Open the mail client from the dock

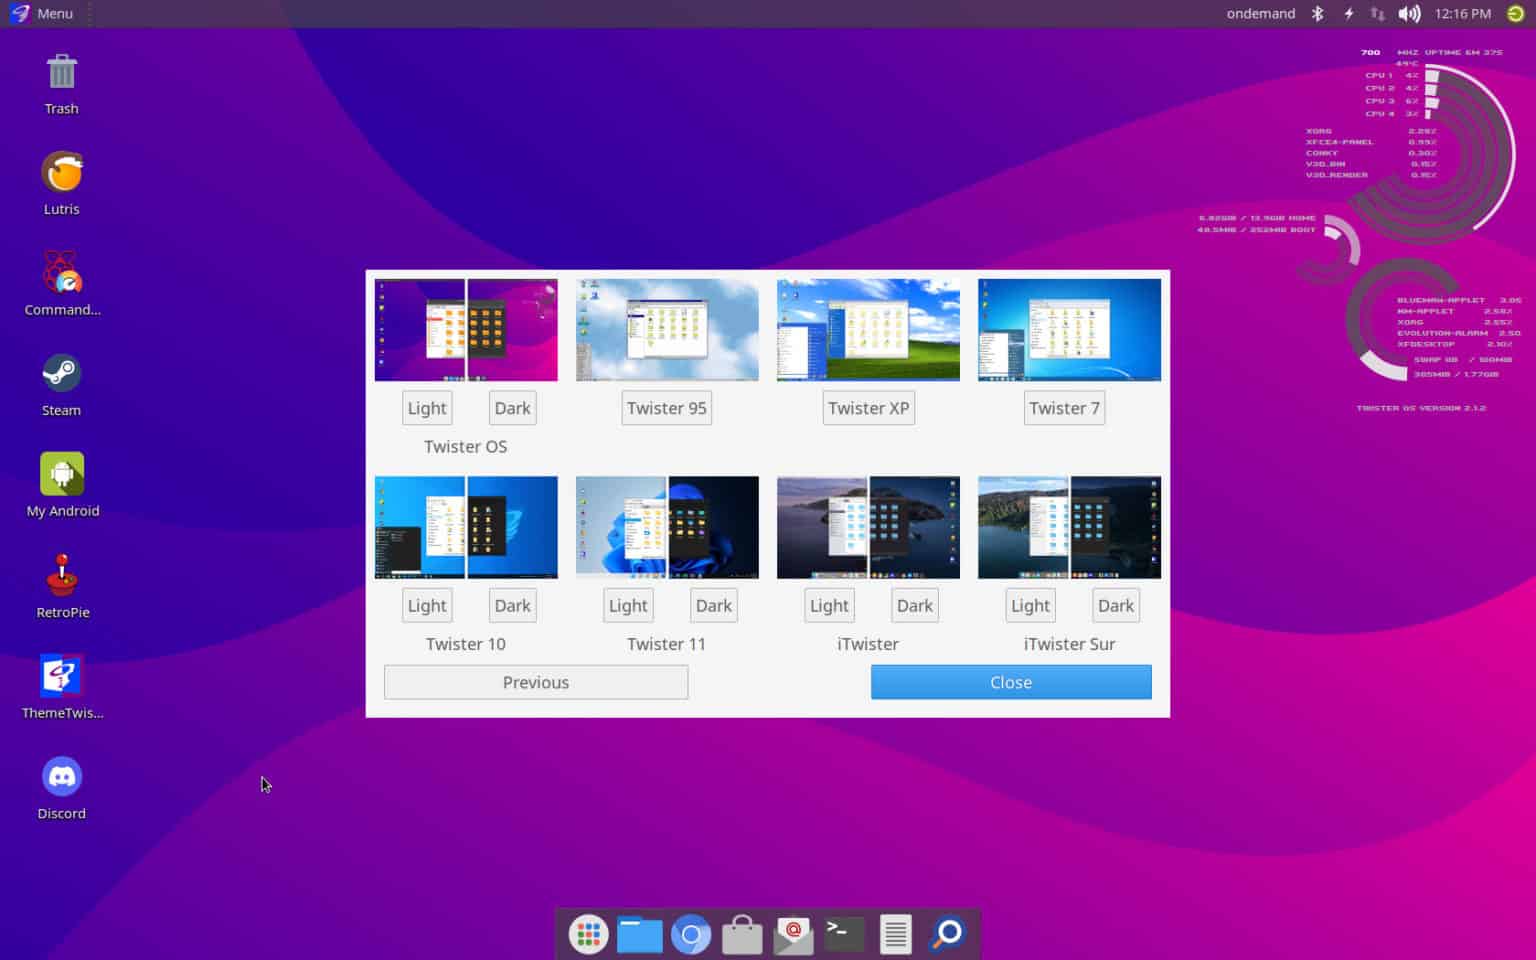tap(792, 934)
